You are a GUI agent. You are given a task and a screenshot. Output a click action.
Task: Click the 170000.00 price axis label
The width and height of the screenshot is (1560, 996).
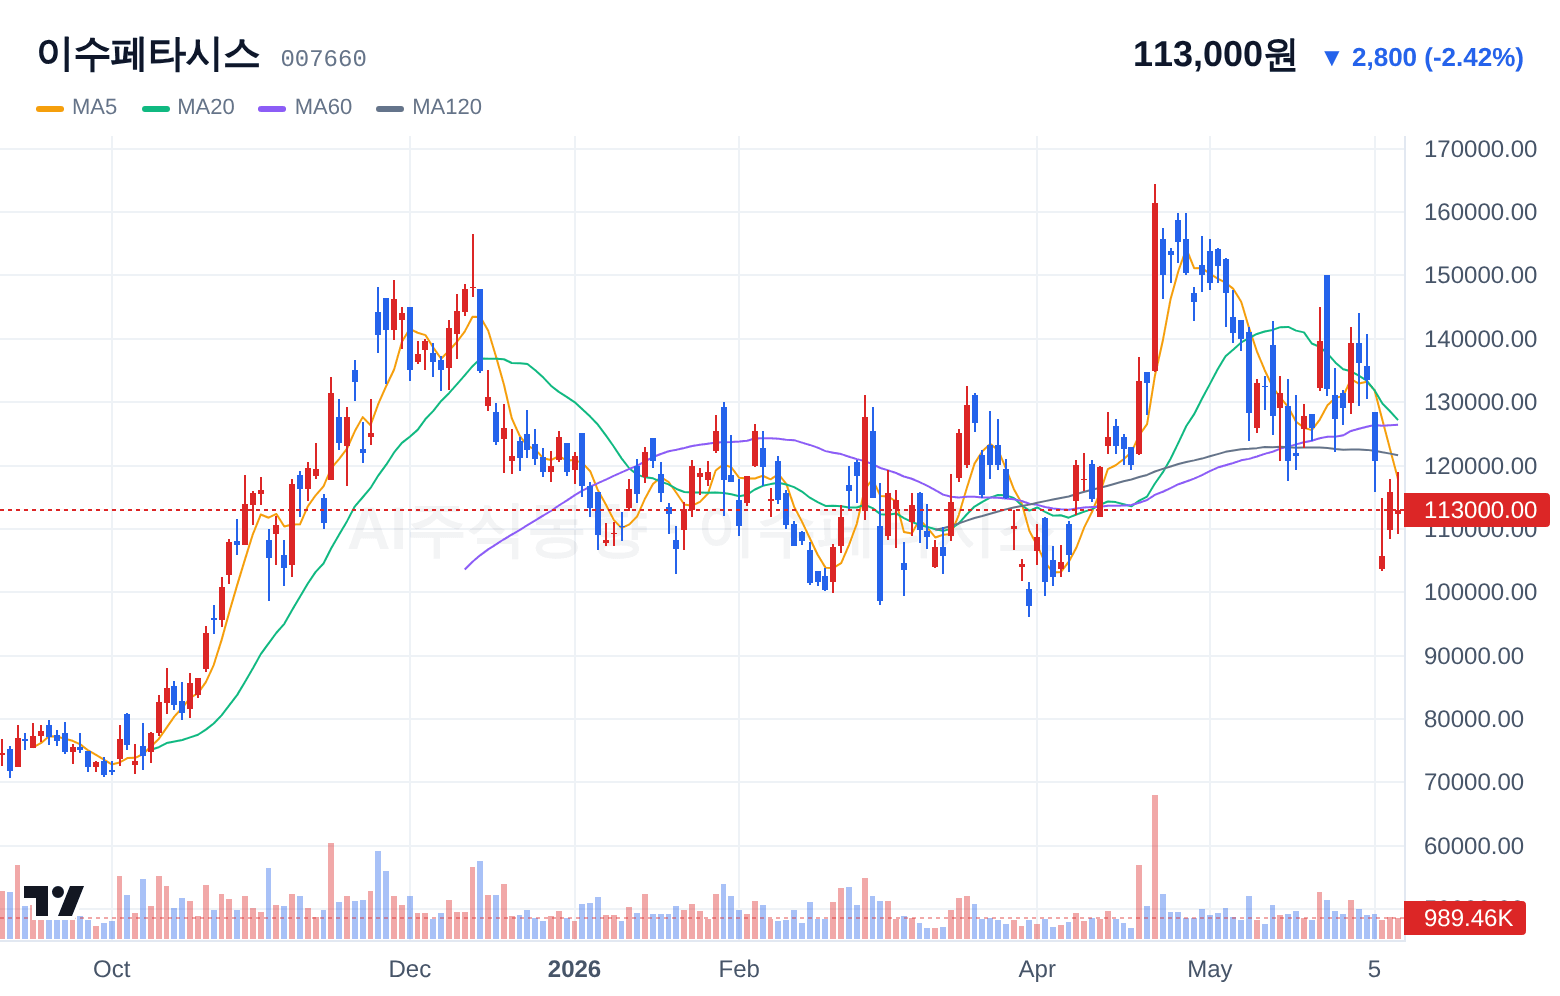1480,149
